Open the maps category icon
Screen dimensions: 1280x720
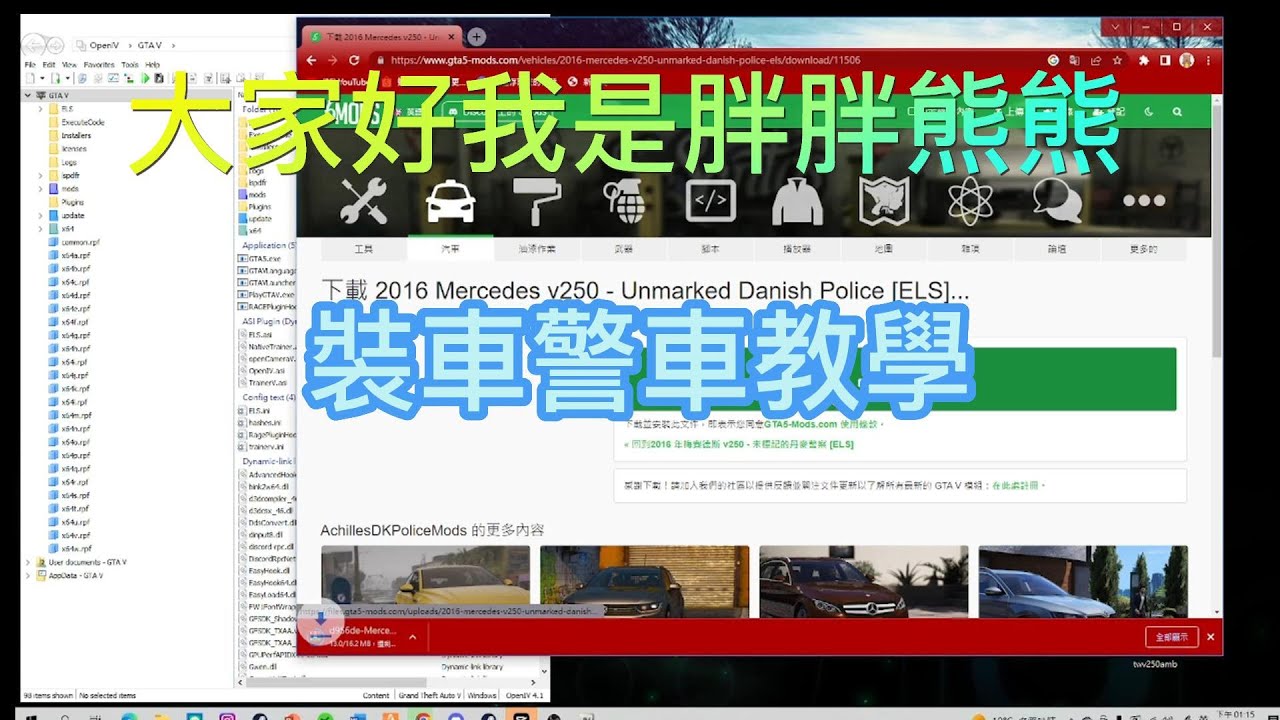[x=884, y=201]
